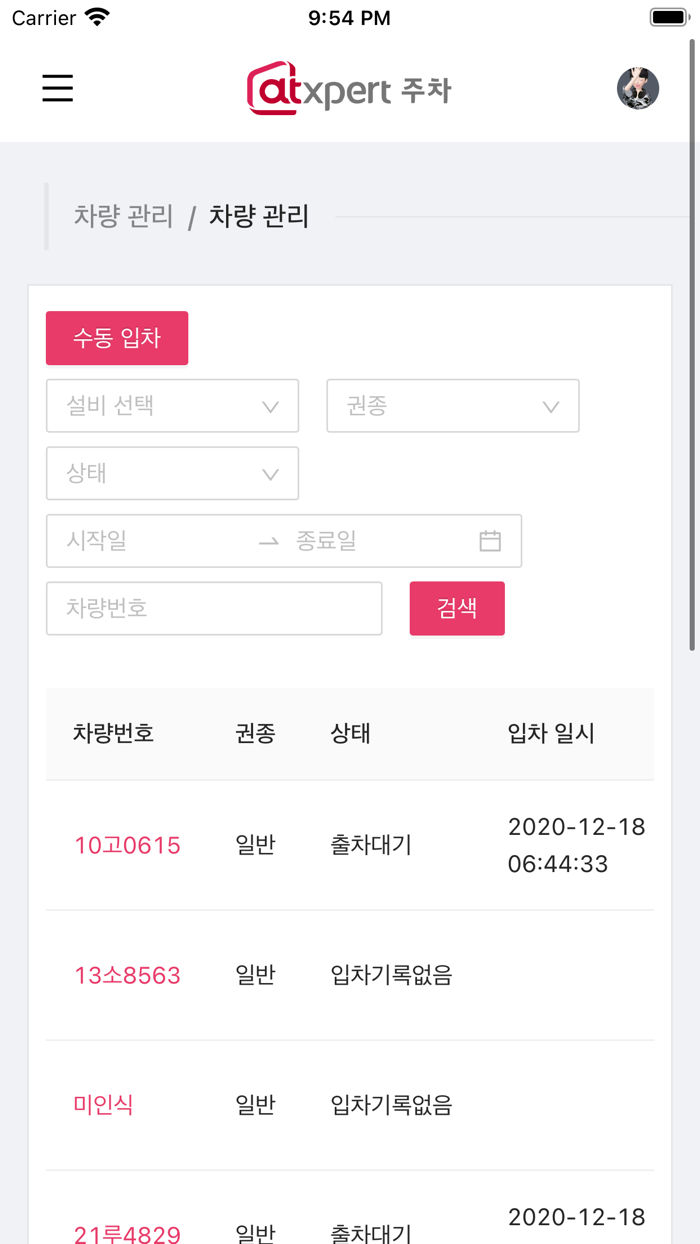Click the atxpert 주차 logo
700x1244 pixels.
[348, 88]
